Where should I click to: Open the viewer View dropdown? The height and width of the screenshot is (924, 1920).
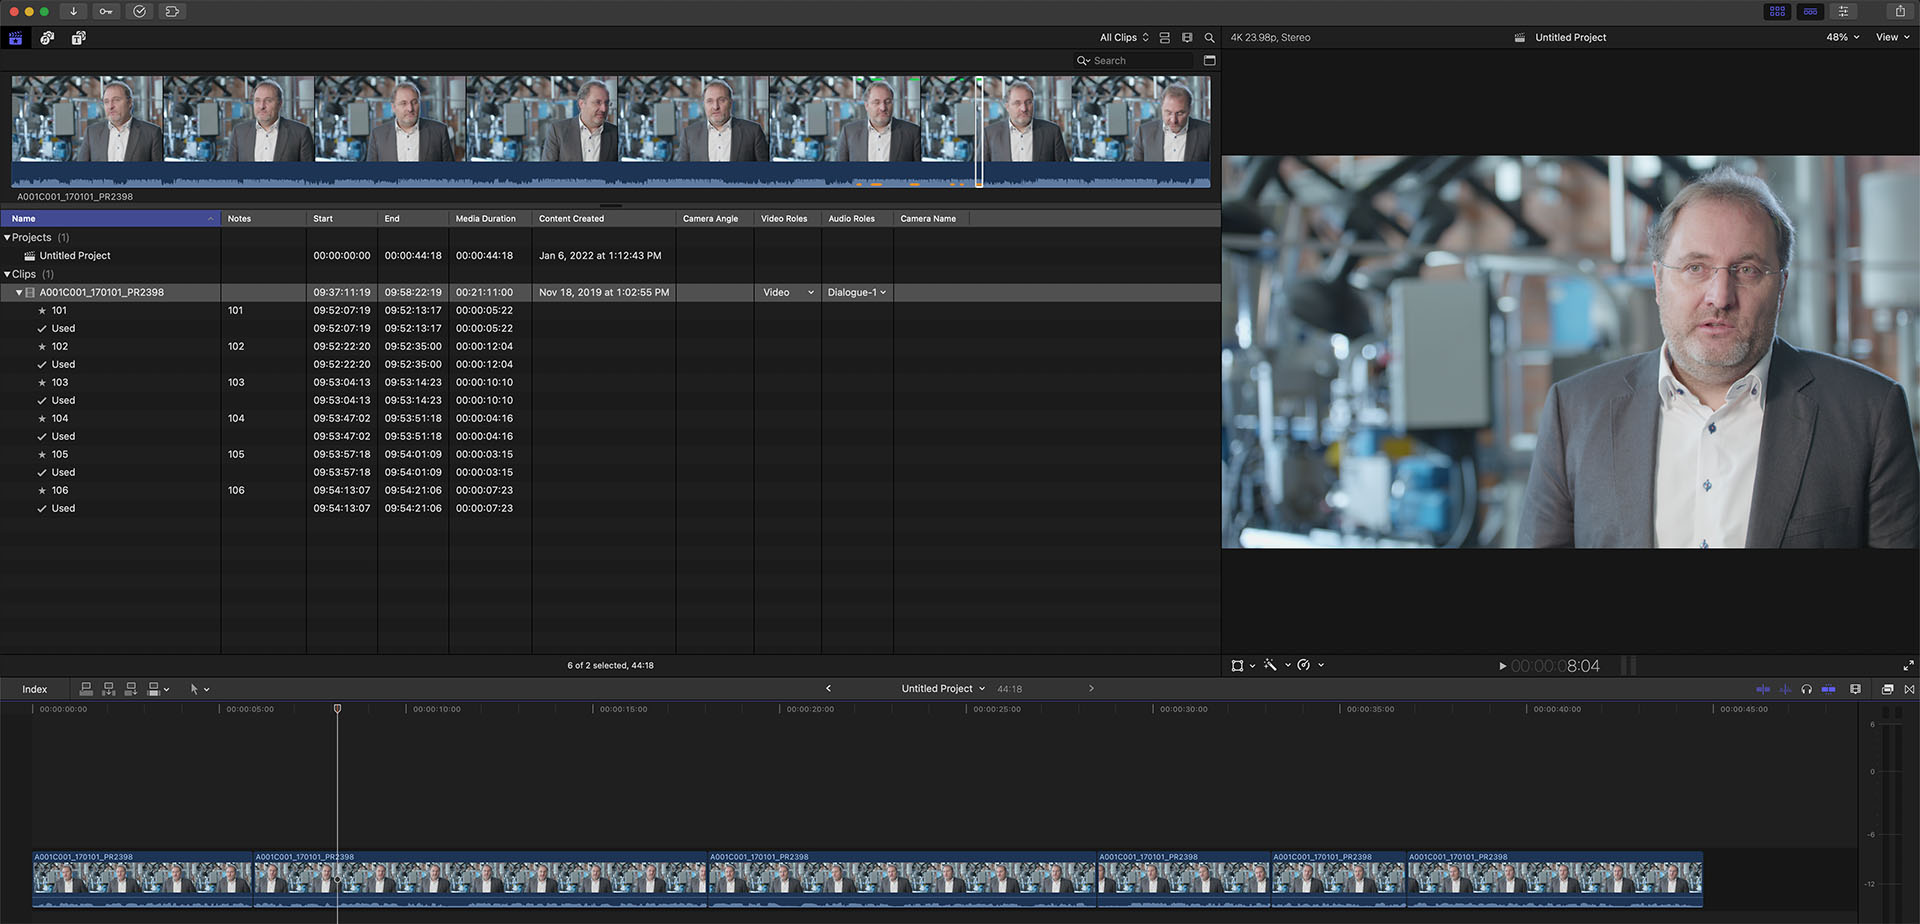1892,37
